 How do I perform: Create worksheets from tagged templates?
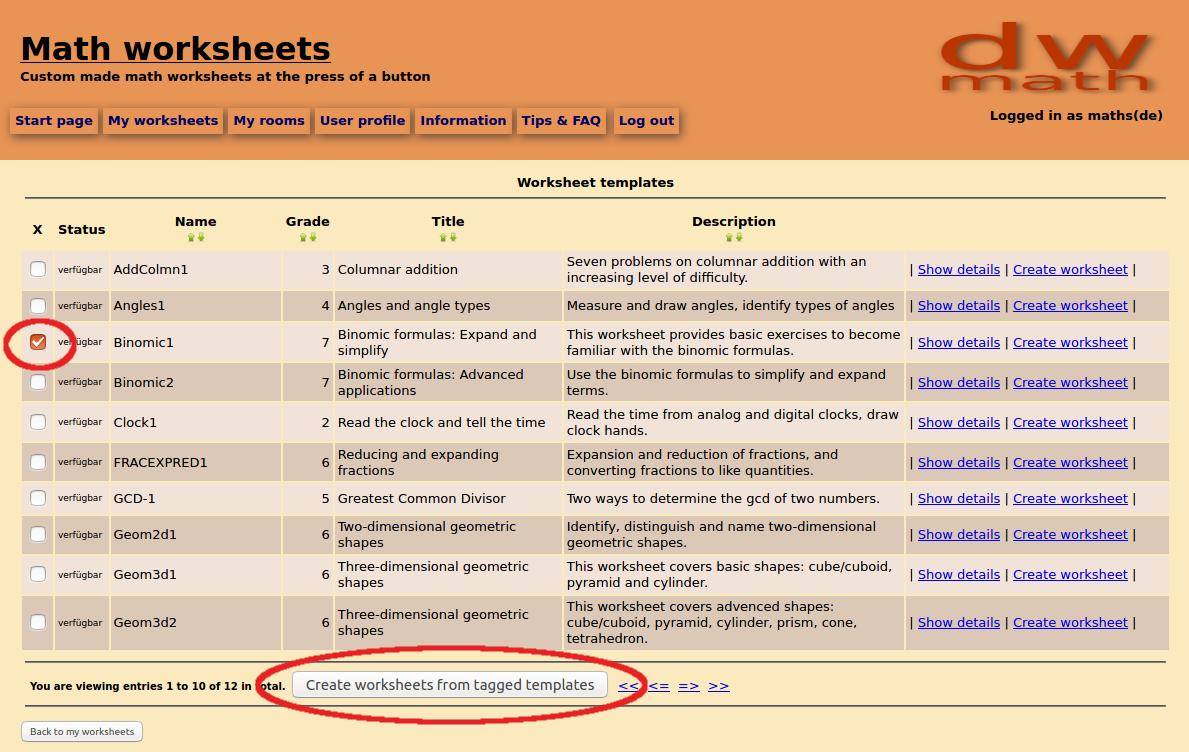pos(448,684)
